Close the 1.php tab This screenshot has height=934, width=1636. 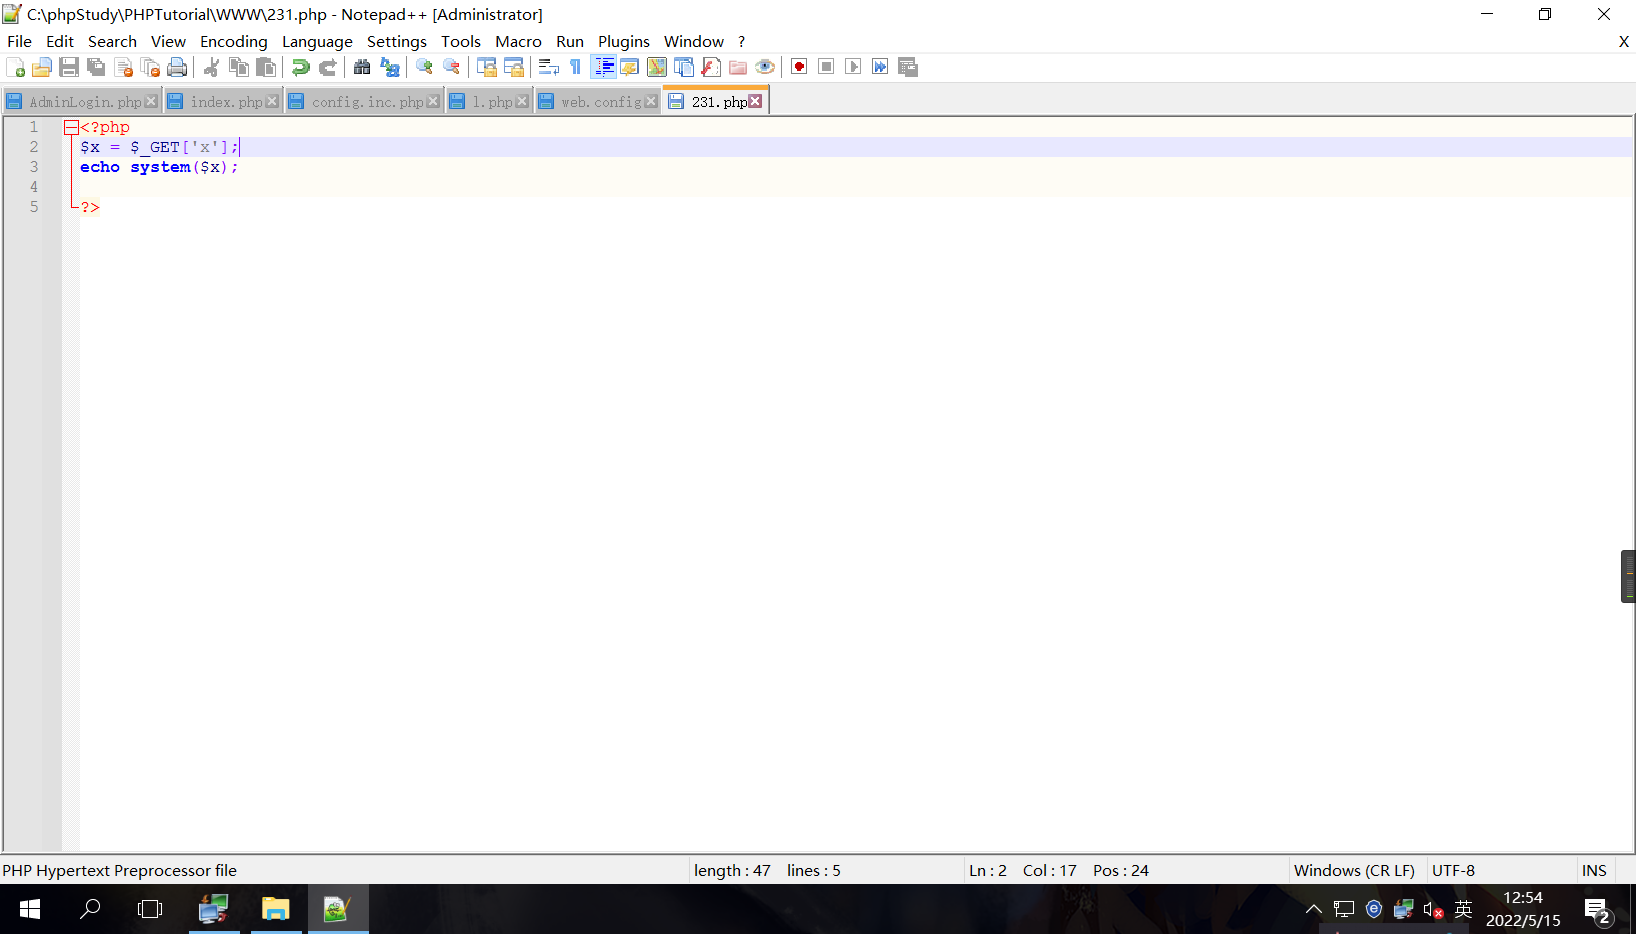tap(523, 100)
